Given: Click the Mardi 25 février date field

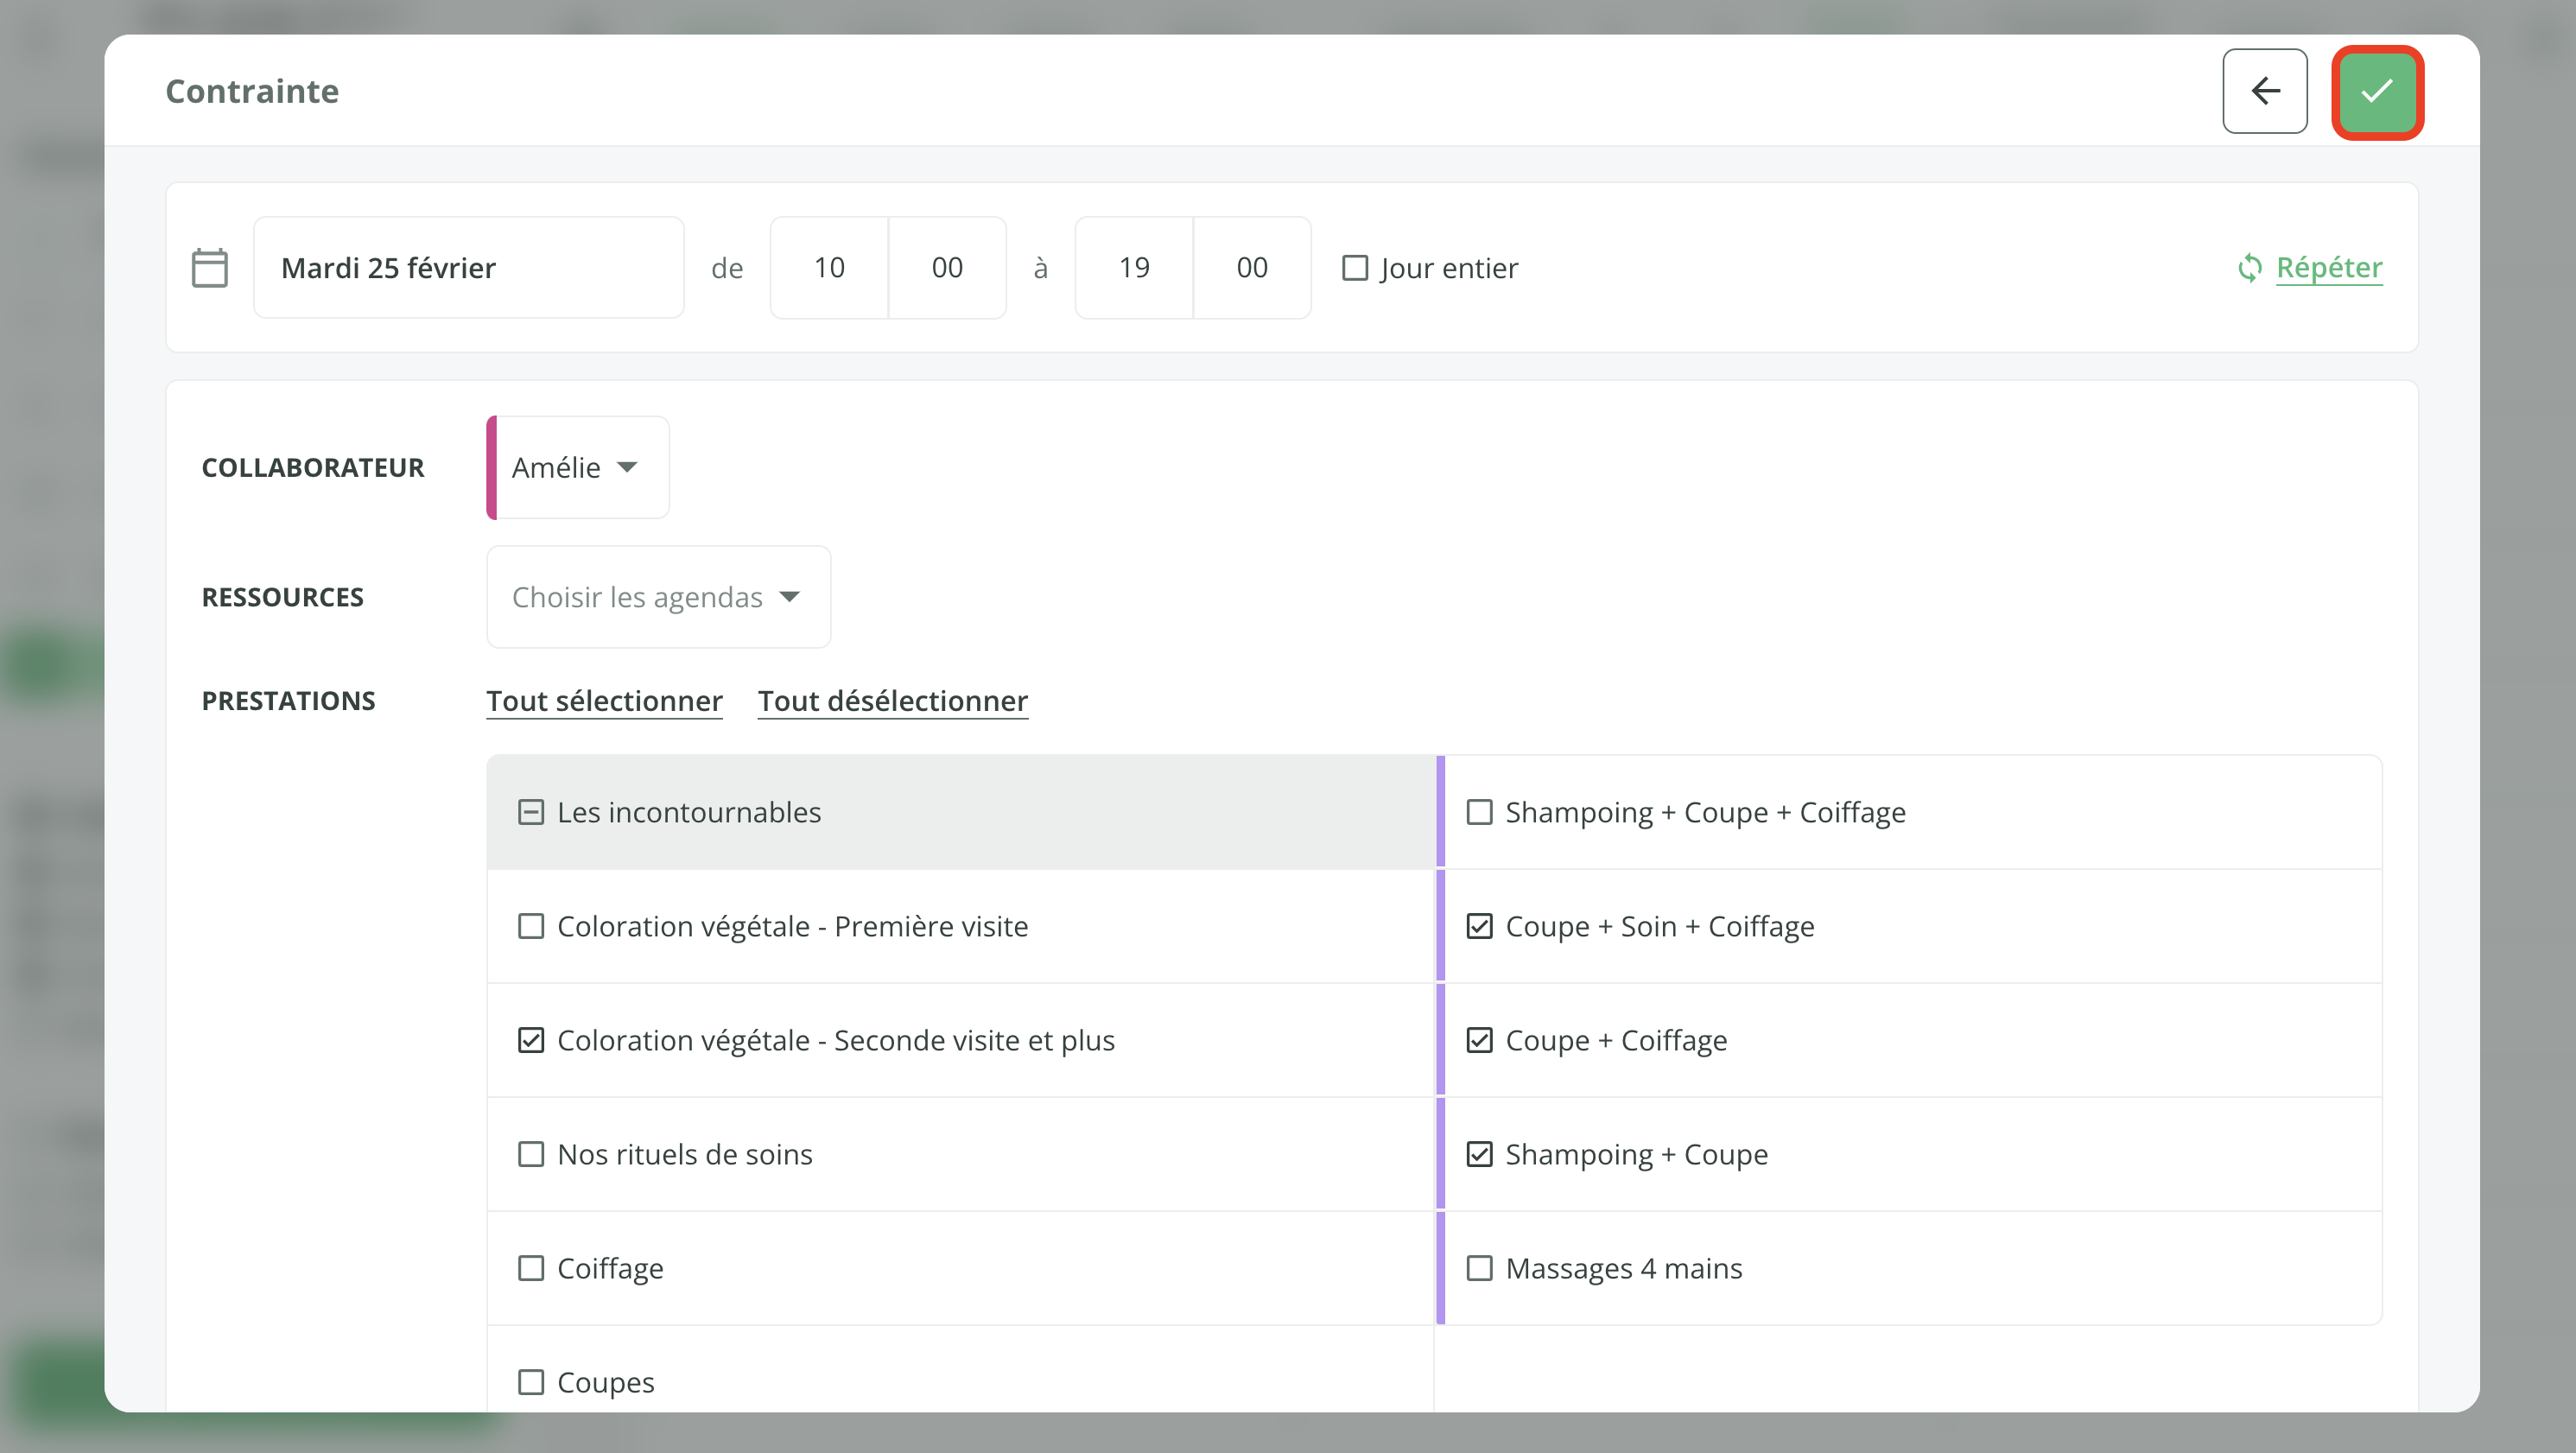Looking at the screenshot, I should click(x=468, y=267).
